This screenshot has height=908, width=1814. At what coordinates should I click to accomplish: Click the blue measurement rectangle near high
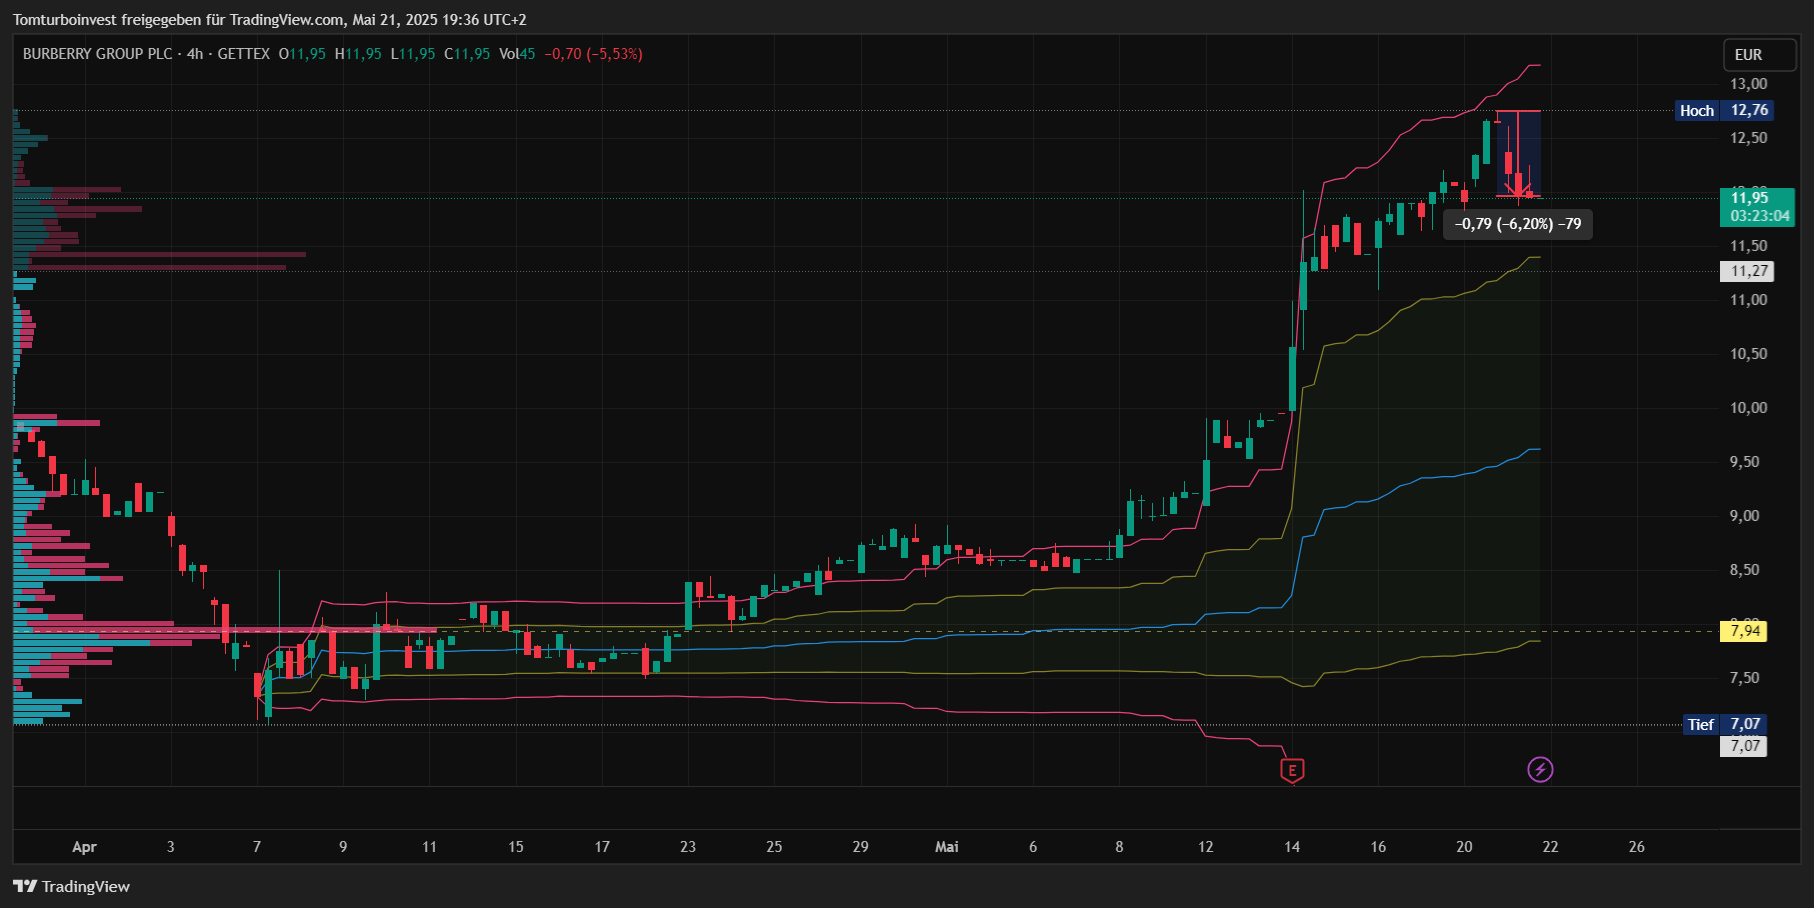[1518, 153]
